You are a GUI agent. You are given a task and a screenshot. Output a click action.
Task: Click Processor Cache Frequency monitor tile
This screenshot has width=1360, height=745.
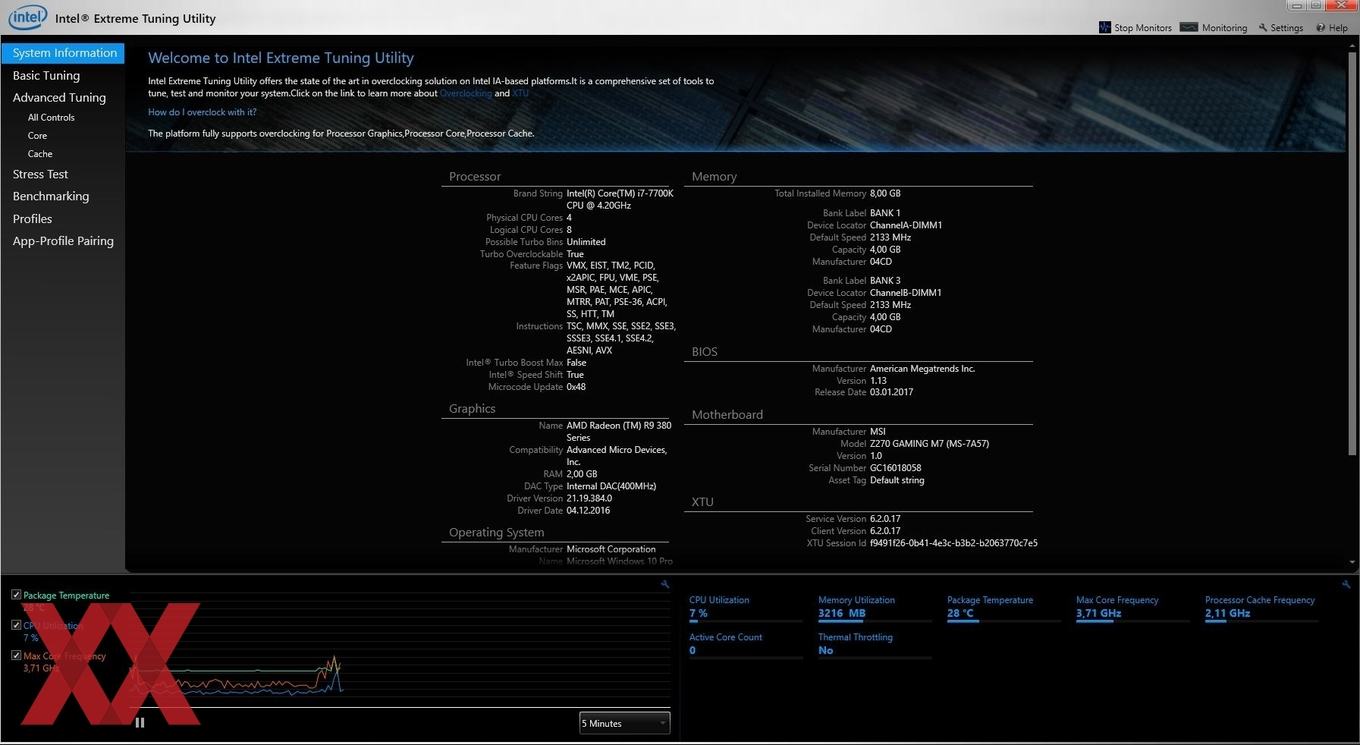(x=1261, y=607)
